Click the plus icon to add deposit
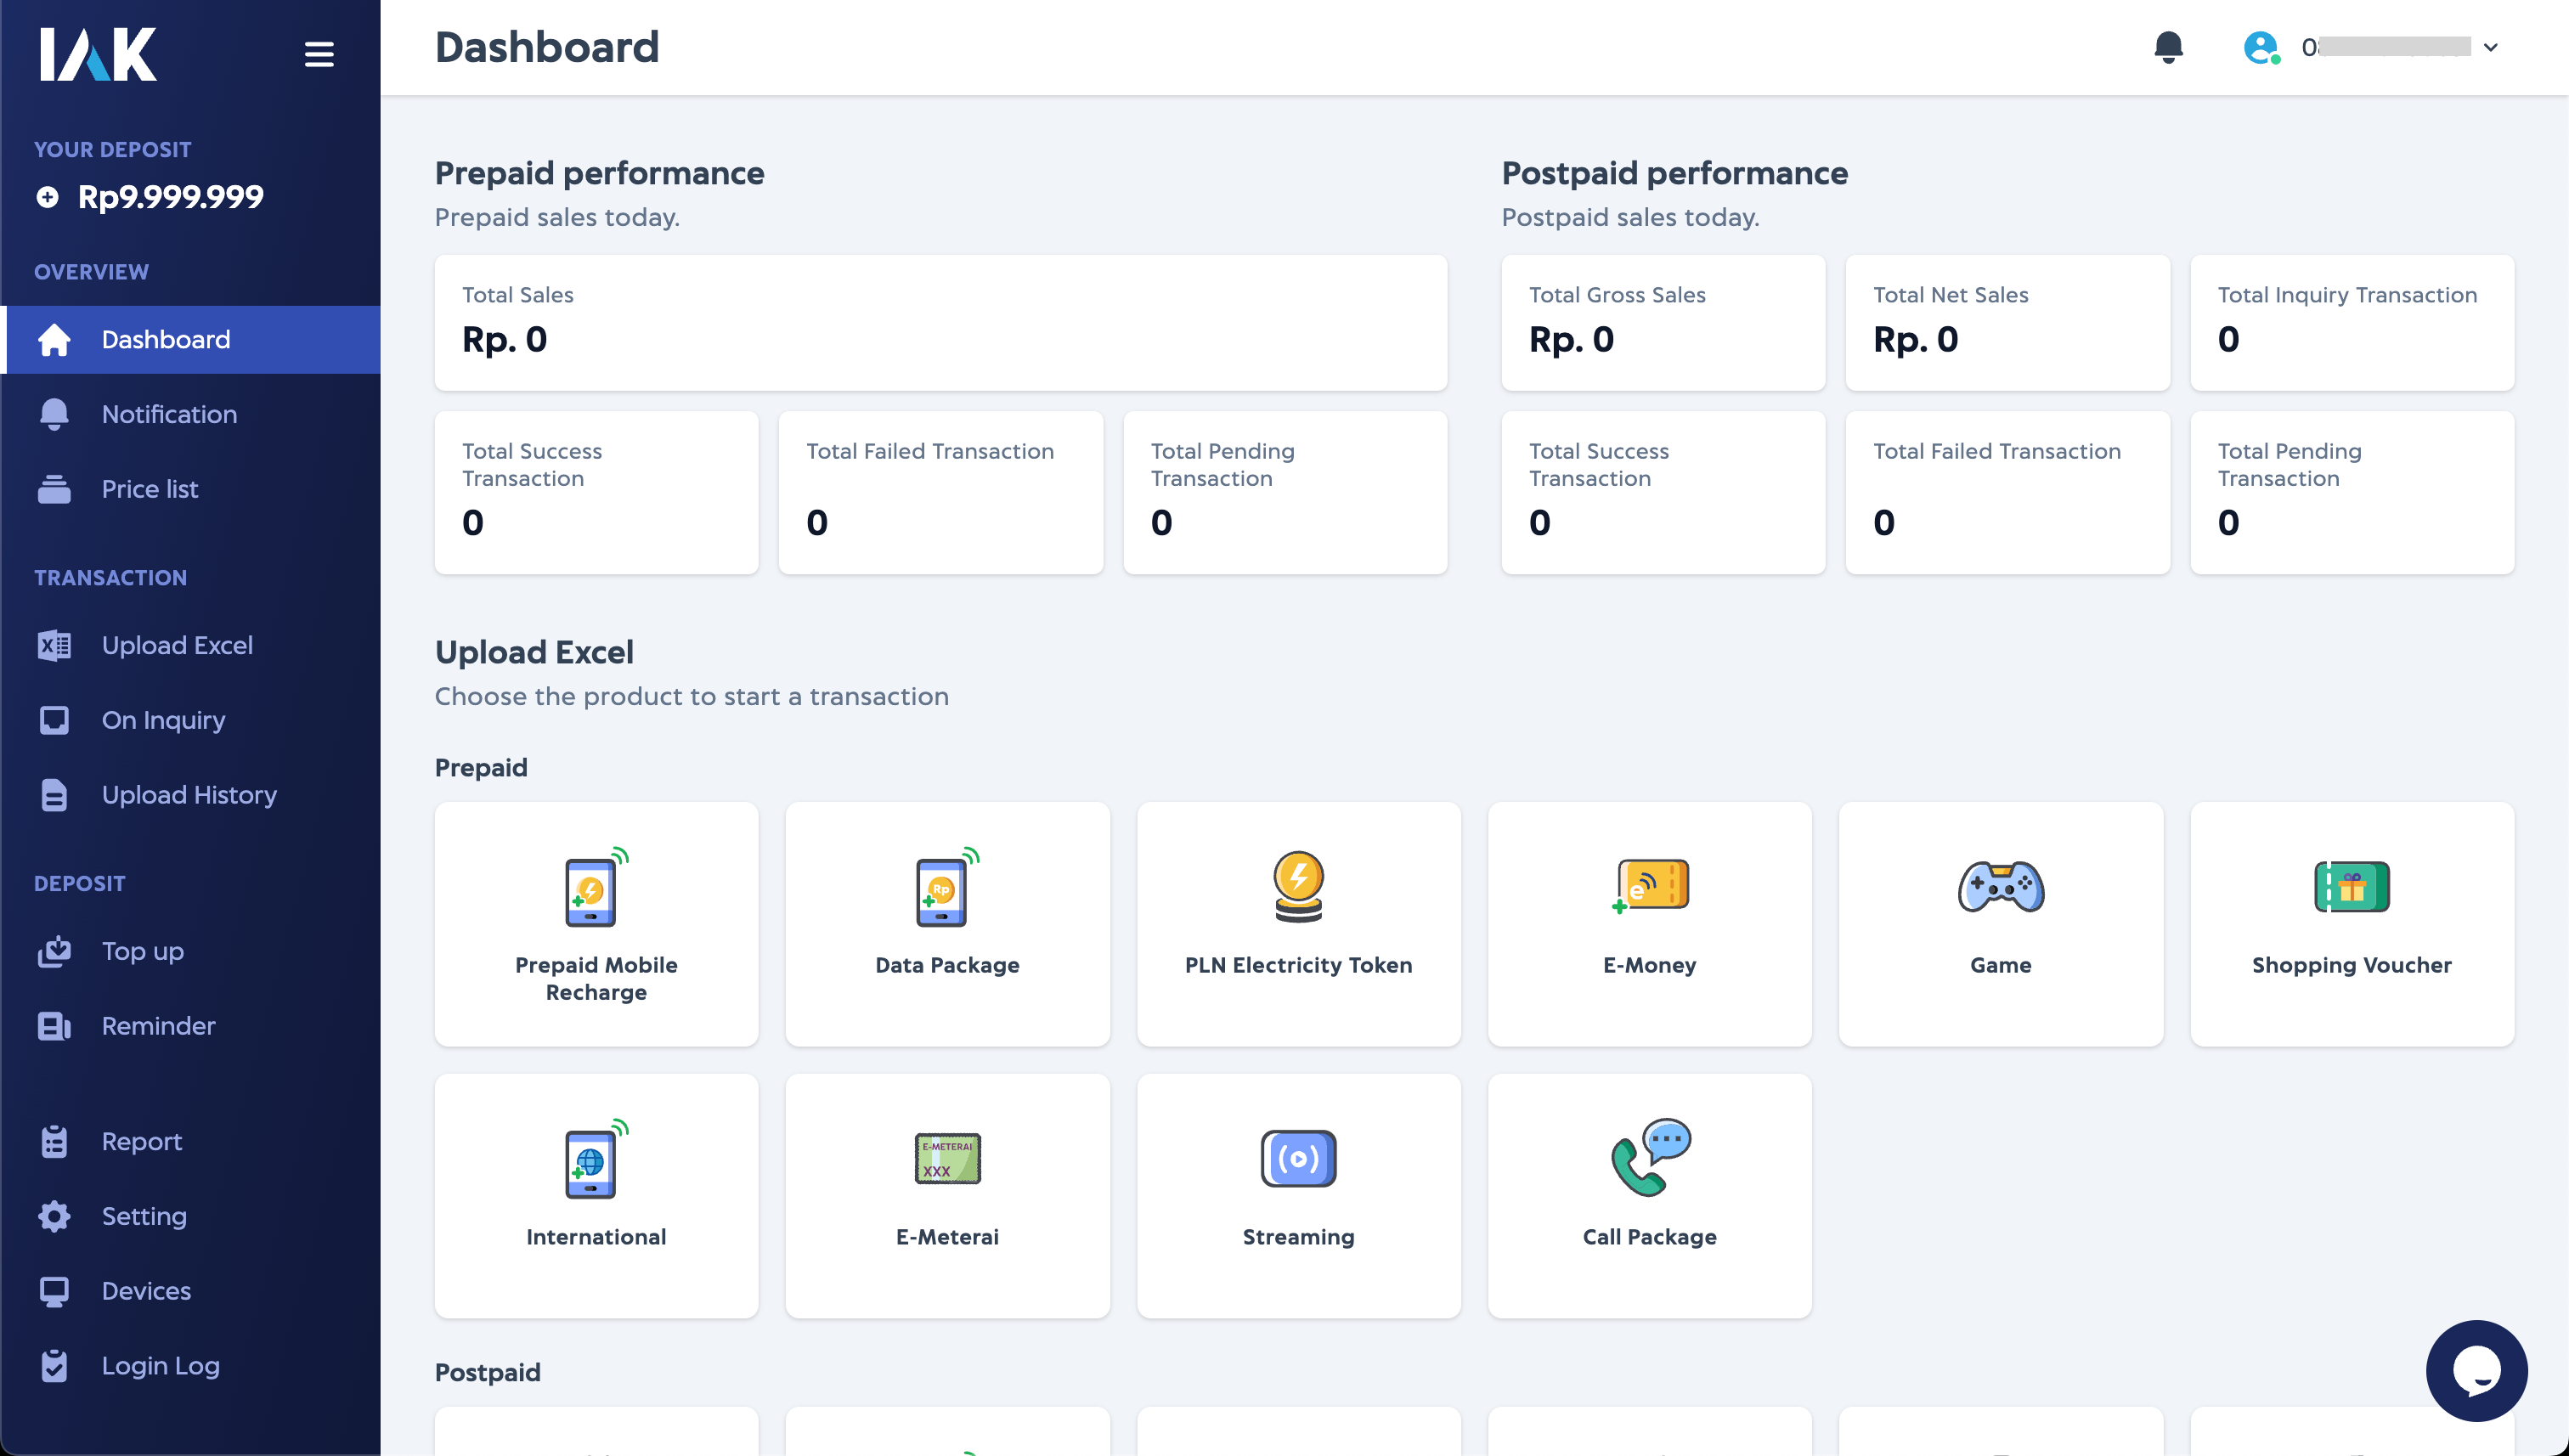 47,197
